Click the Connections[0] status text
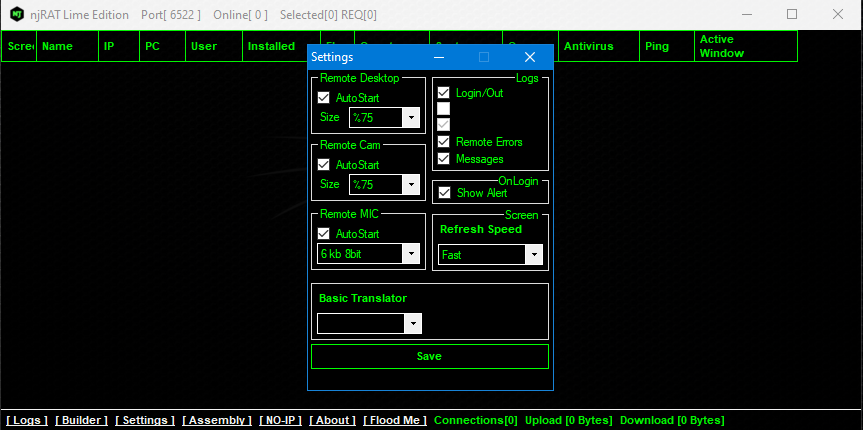Viewport: 863px width, 430px height. [476, 420]
